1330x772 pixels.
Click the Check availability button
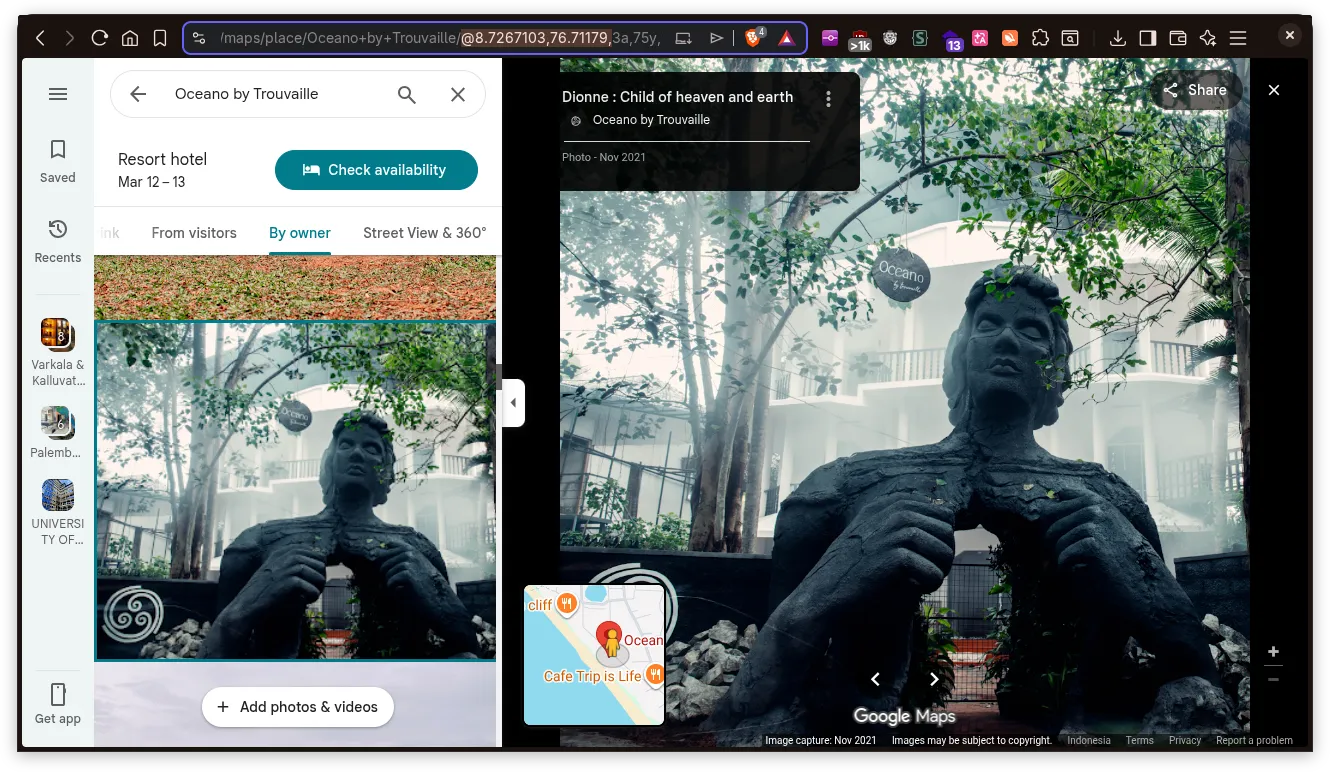pos(376,170)
